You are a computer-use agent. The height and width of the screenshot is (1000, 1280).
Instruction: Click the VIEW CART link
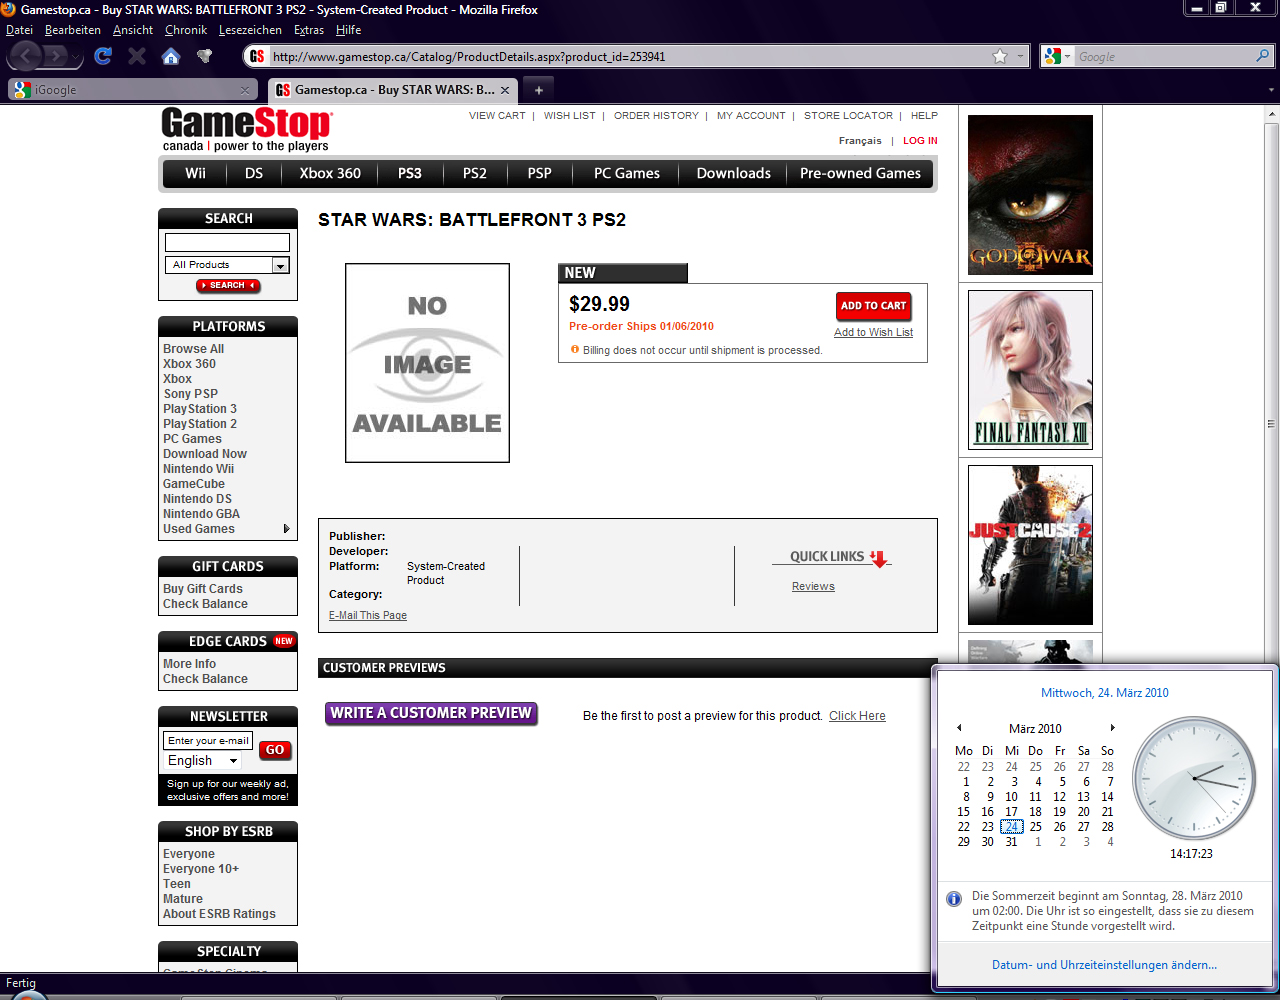497,116
